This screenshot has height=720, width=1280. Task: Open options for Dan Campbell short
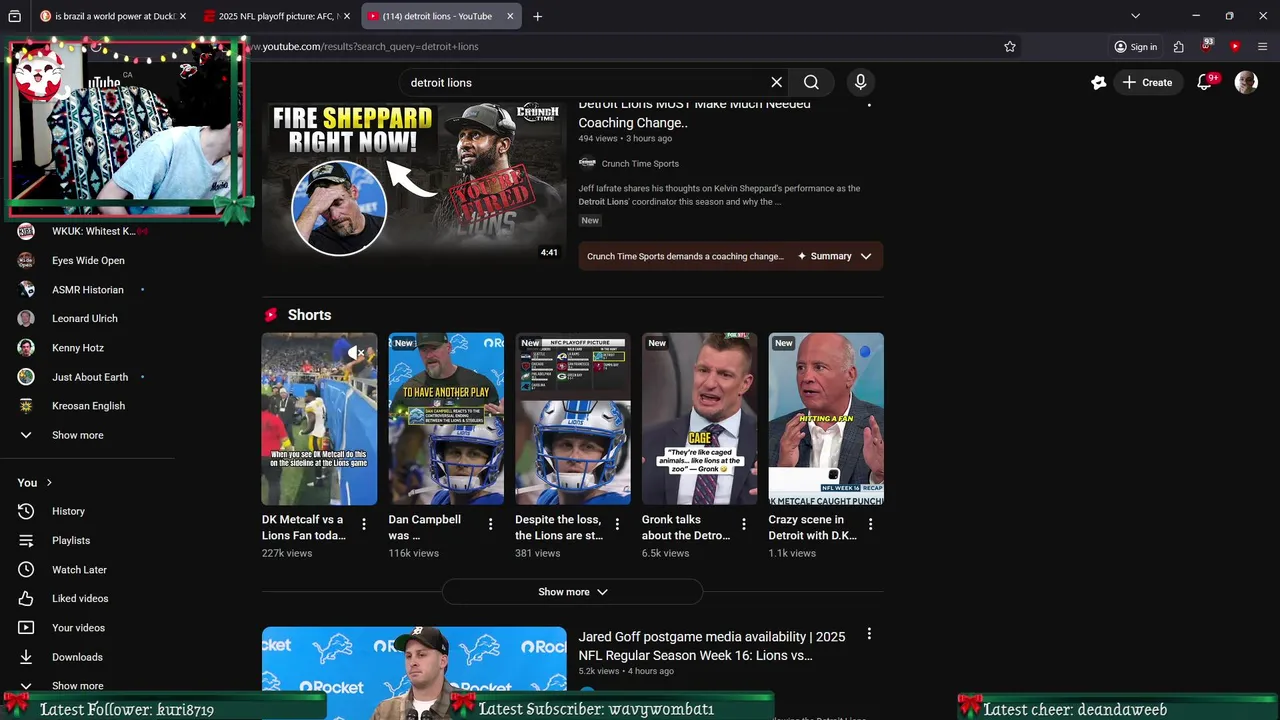pos(490,524)
